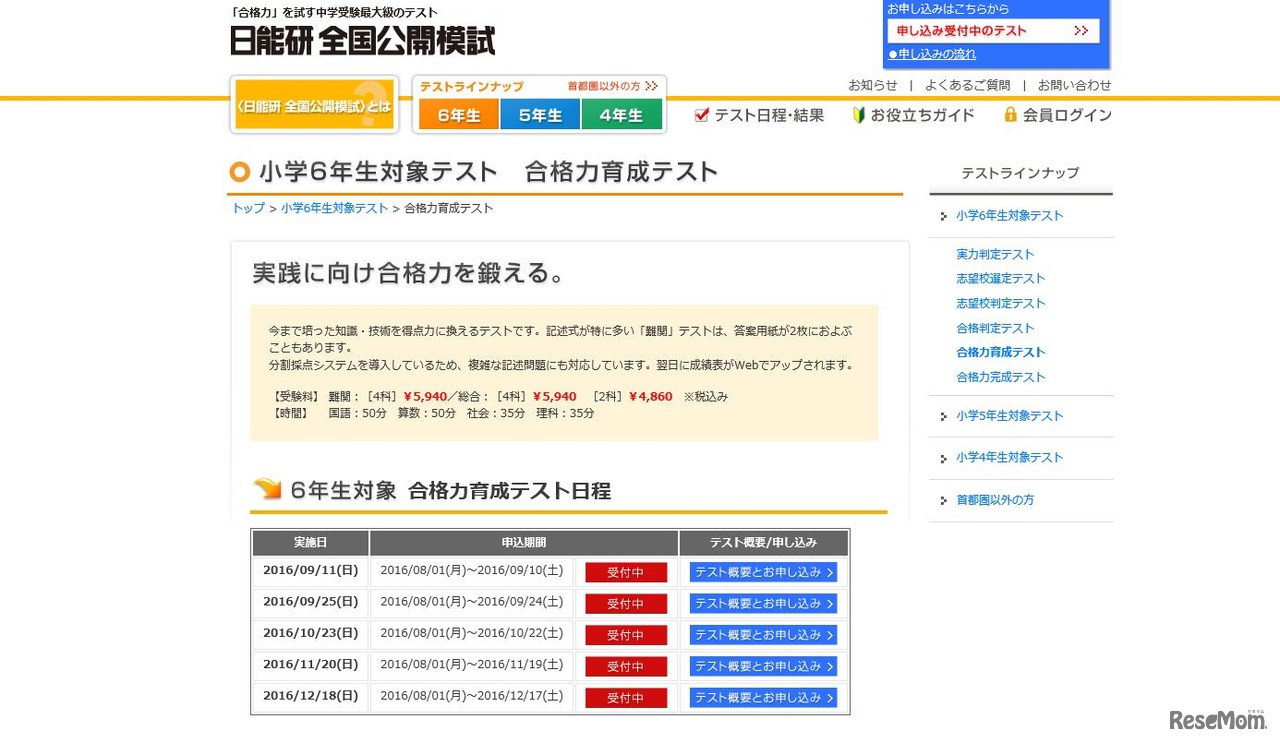The width and height of the screenshot is (1280, 743).
Task: Click the orange double-chevron on 首都圏以外の方 banner link
Action: (651, 86)
